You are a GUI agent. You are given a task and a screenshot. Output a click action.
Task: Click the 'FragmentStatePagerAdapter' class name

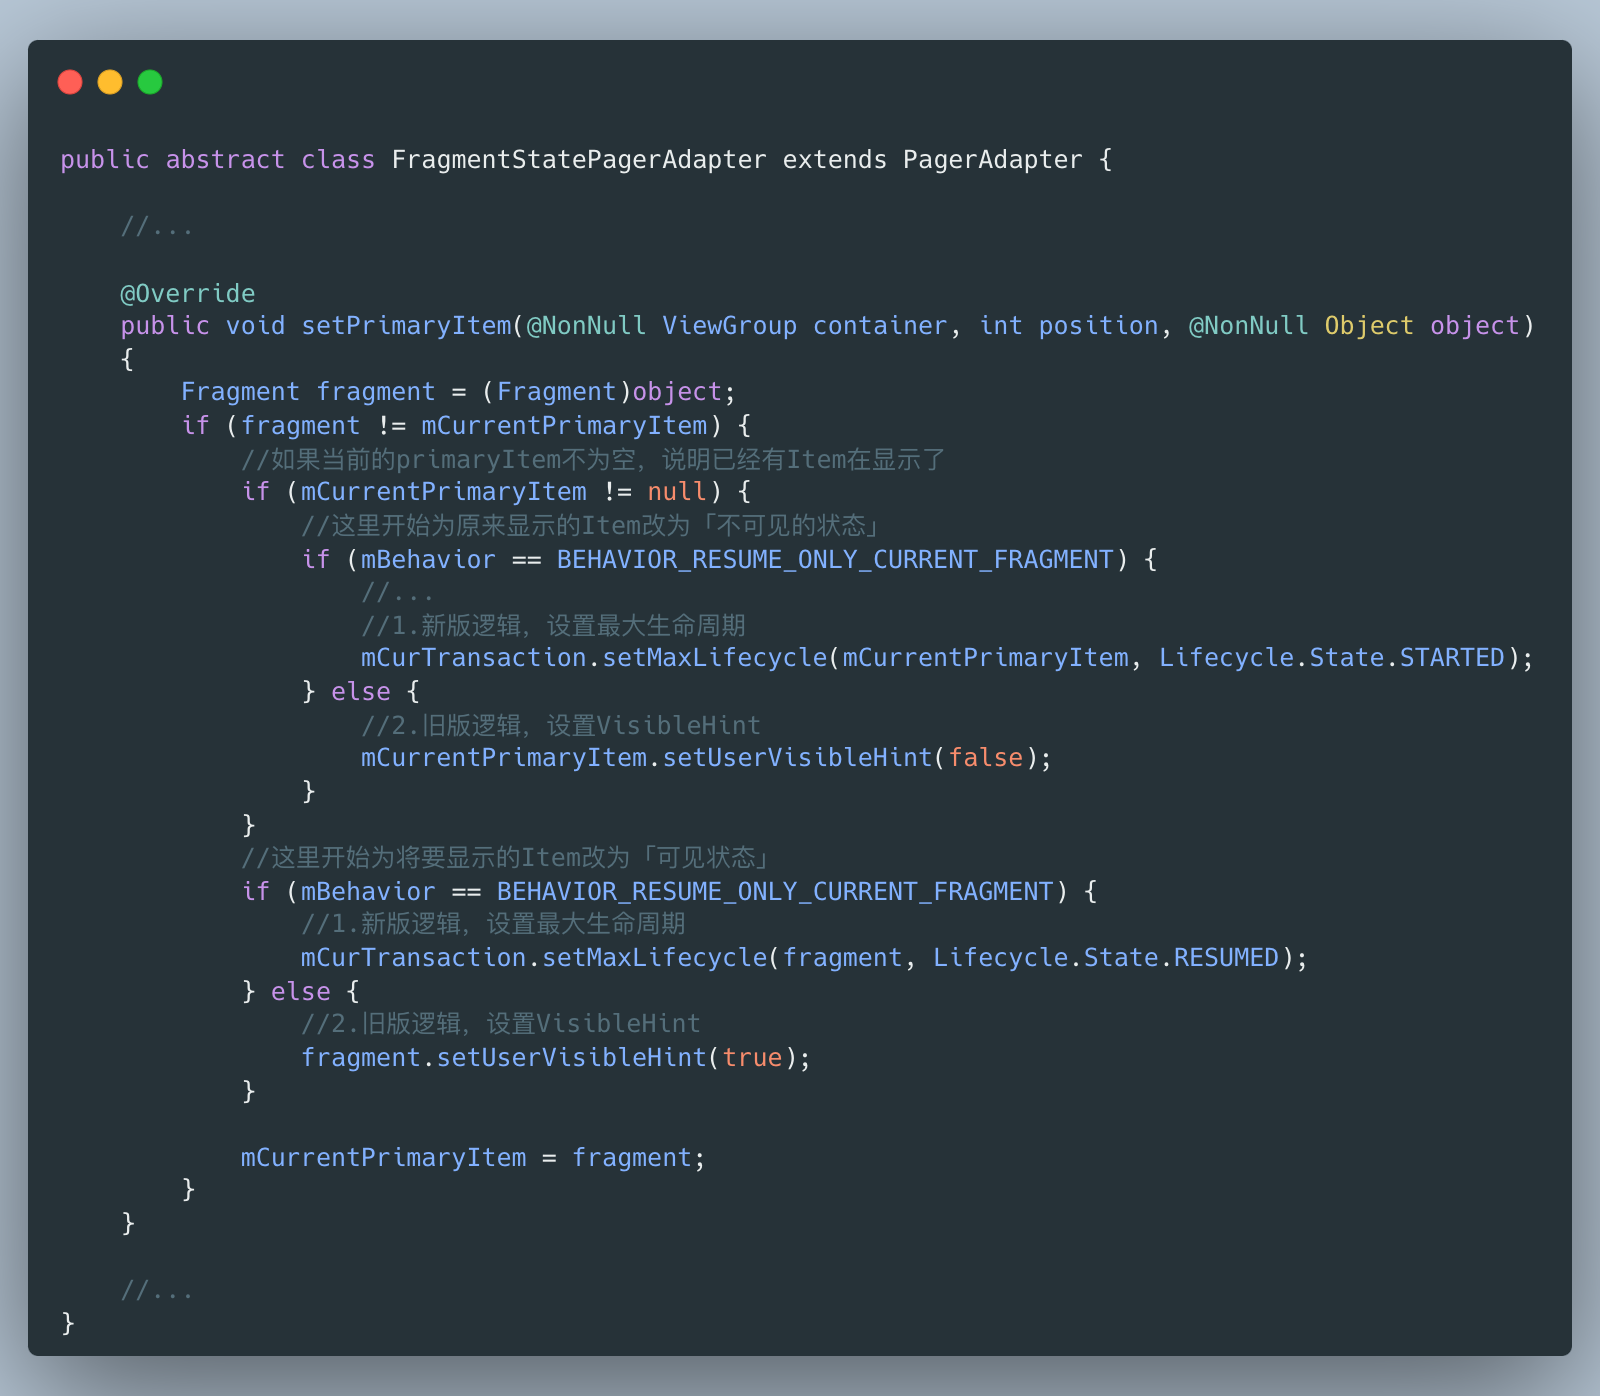579,160
